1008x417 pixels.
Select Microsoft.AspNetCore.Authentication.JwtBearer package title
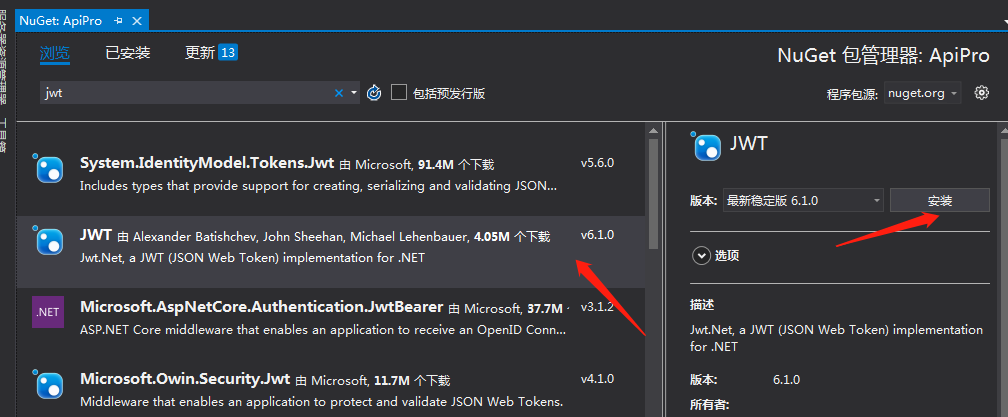click(262, 307)
